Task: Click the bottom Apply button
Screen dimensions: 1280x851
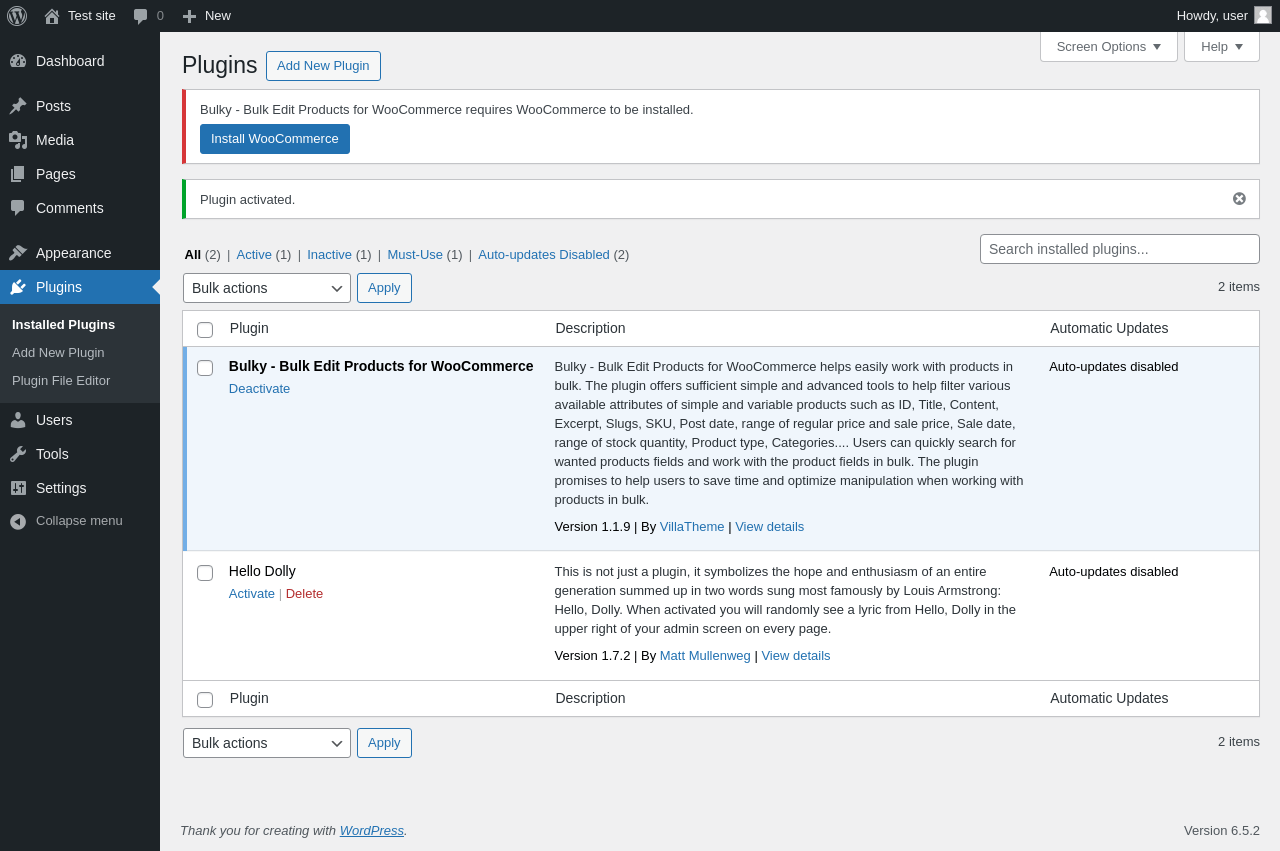Action: pos(384,743)
